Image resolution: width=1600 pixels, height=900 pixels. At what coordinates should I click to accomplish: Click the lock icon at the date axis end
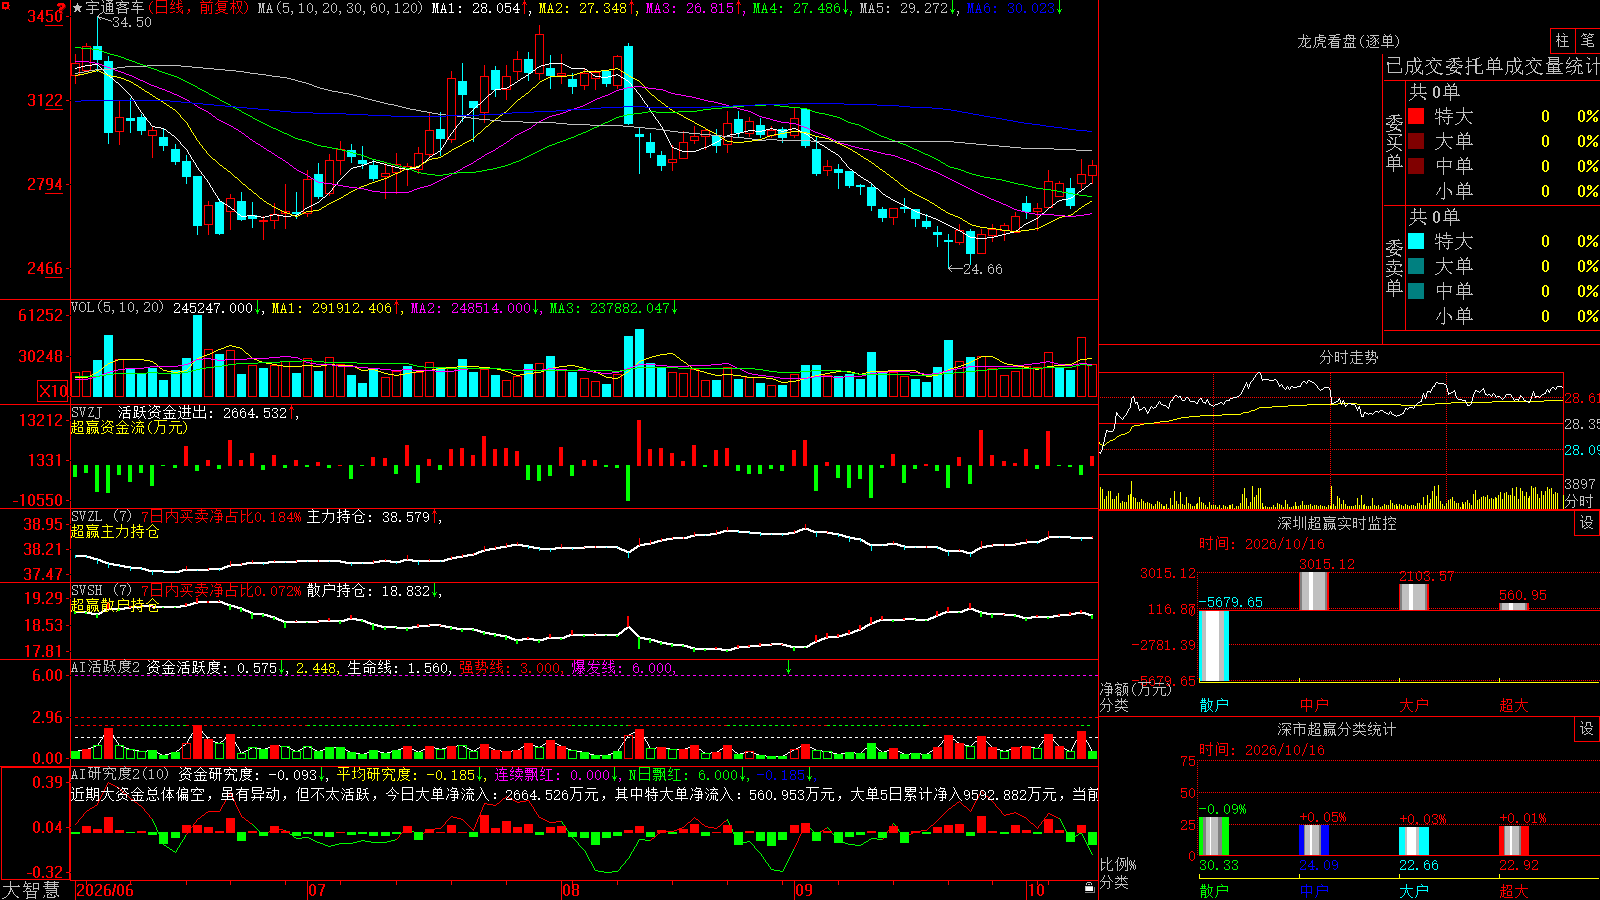coord(1090,888)
